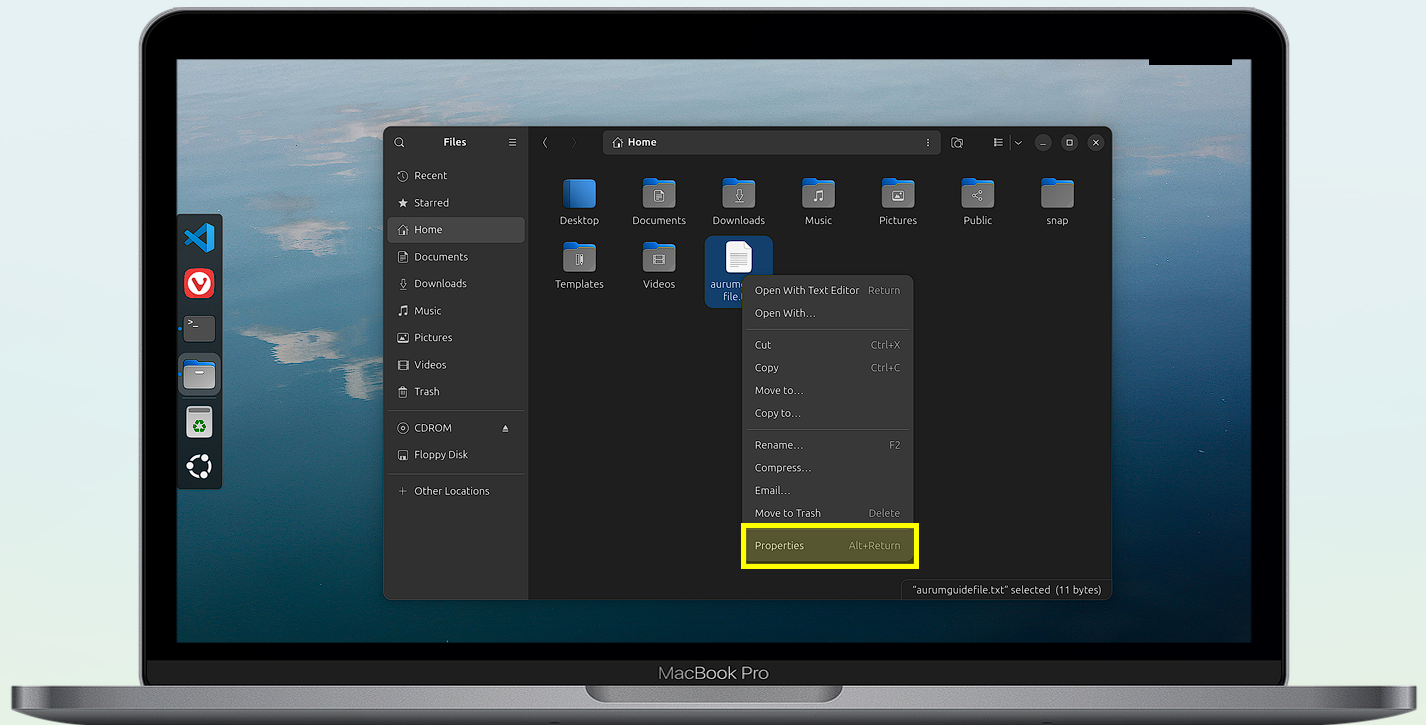The image size is (1426, 725).
Task: Open the Desktop folder icon
Action: [x=579, y=193]
